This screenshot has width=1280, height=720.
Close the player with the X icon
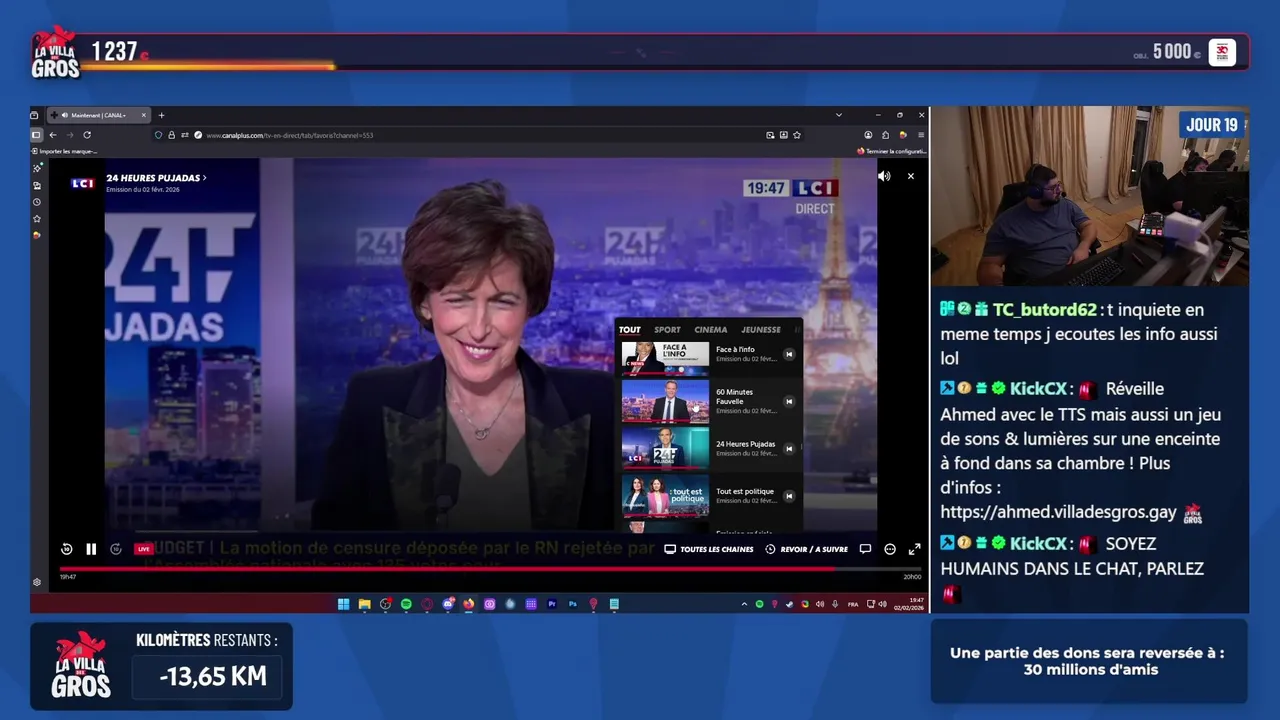pyautogui.click(x=910, y=176)
